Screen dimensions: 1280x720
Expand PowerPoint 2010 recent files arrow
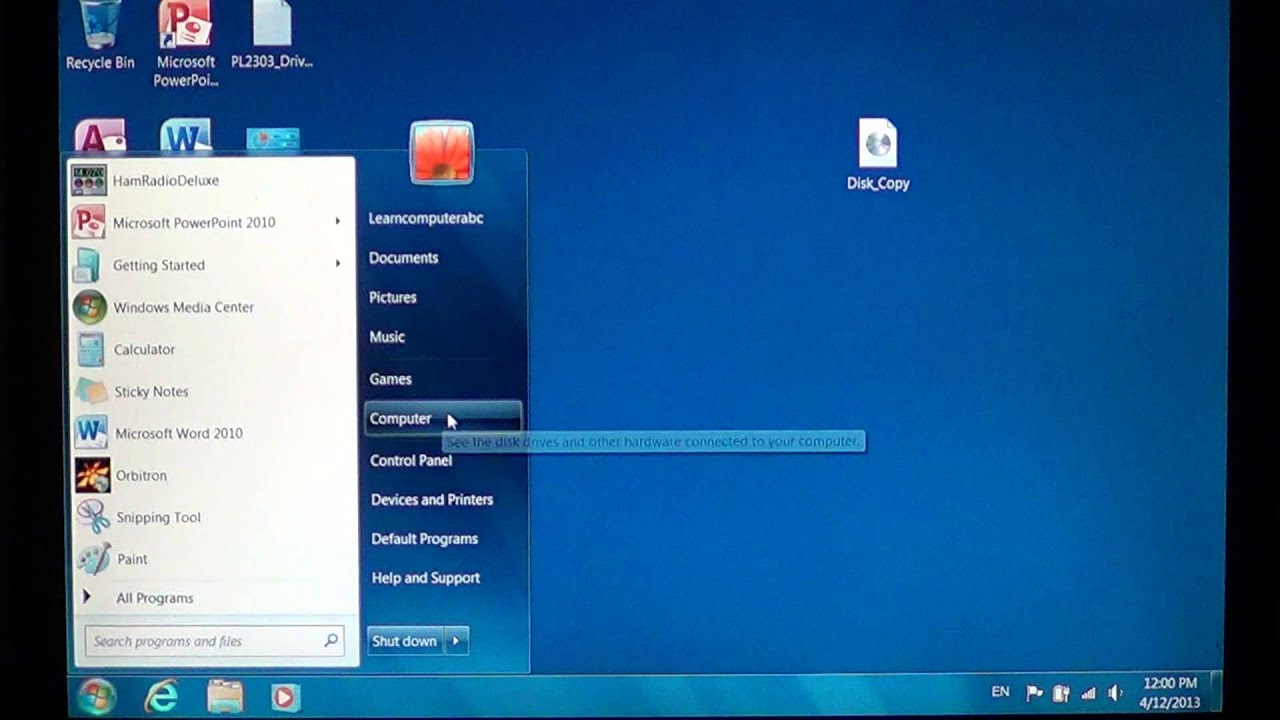click(x=338, y=222)
